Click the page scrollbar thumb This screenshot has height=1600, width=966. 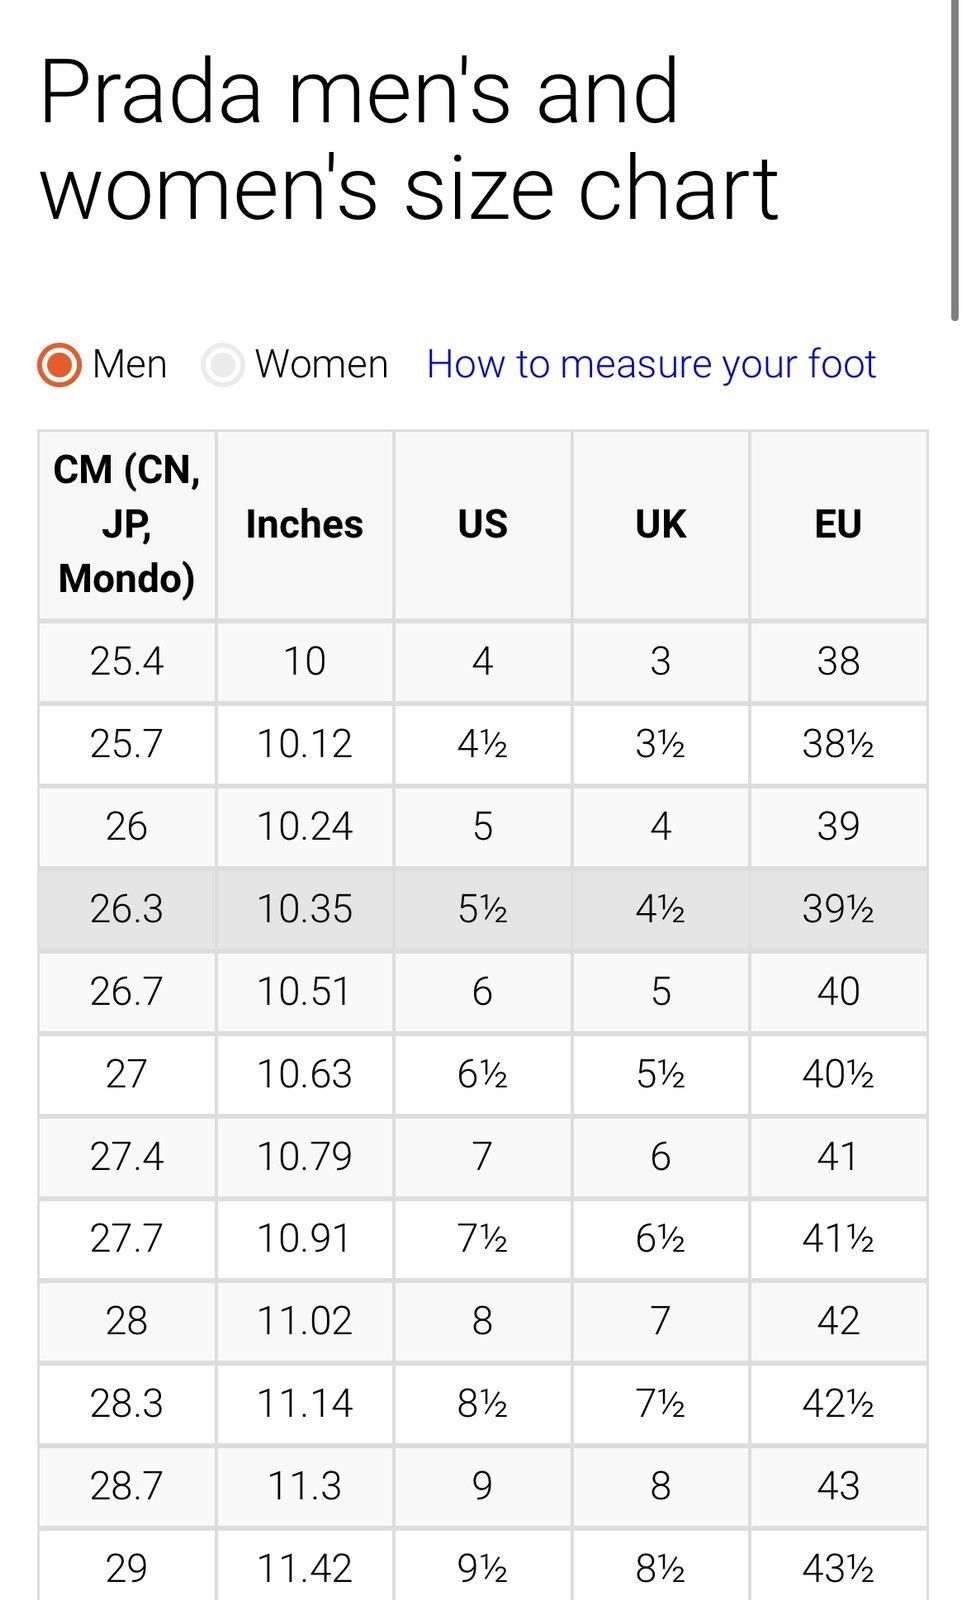(955, 160)
